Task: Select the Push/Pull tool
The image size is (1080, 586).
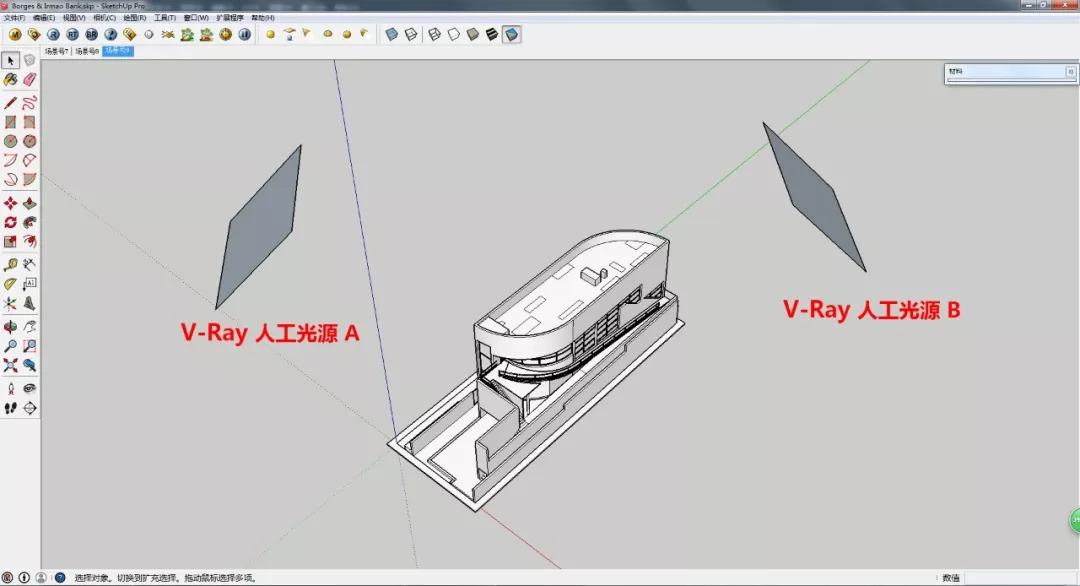Action: (30, 203)
